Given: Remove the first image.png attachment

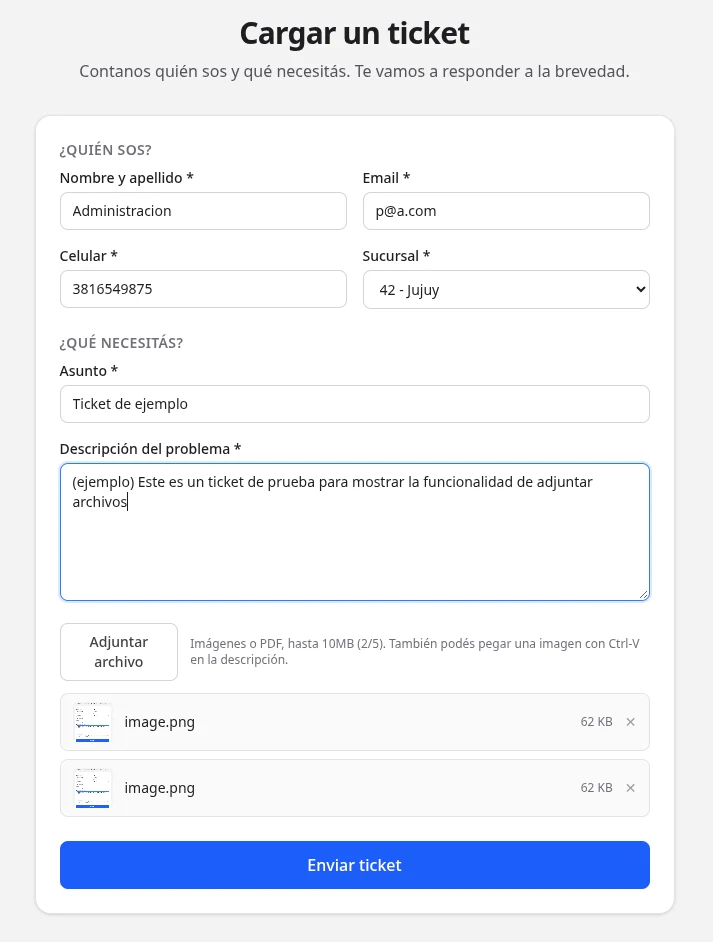Looking at the screenshot, I should point(630,722).
